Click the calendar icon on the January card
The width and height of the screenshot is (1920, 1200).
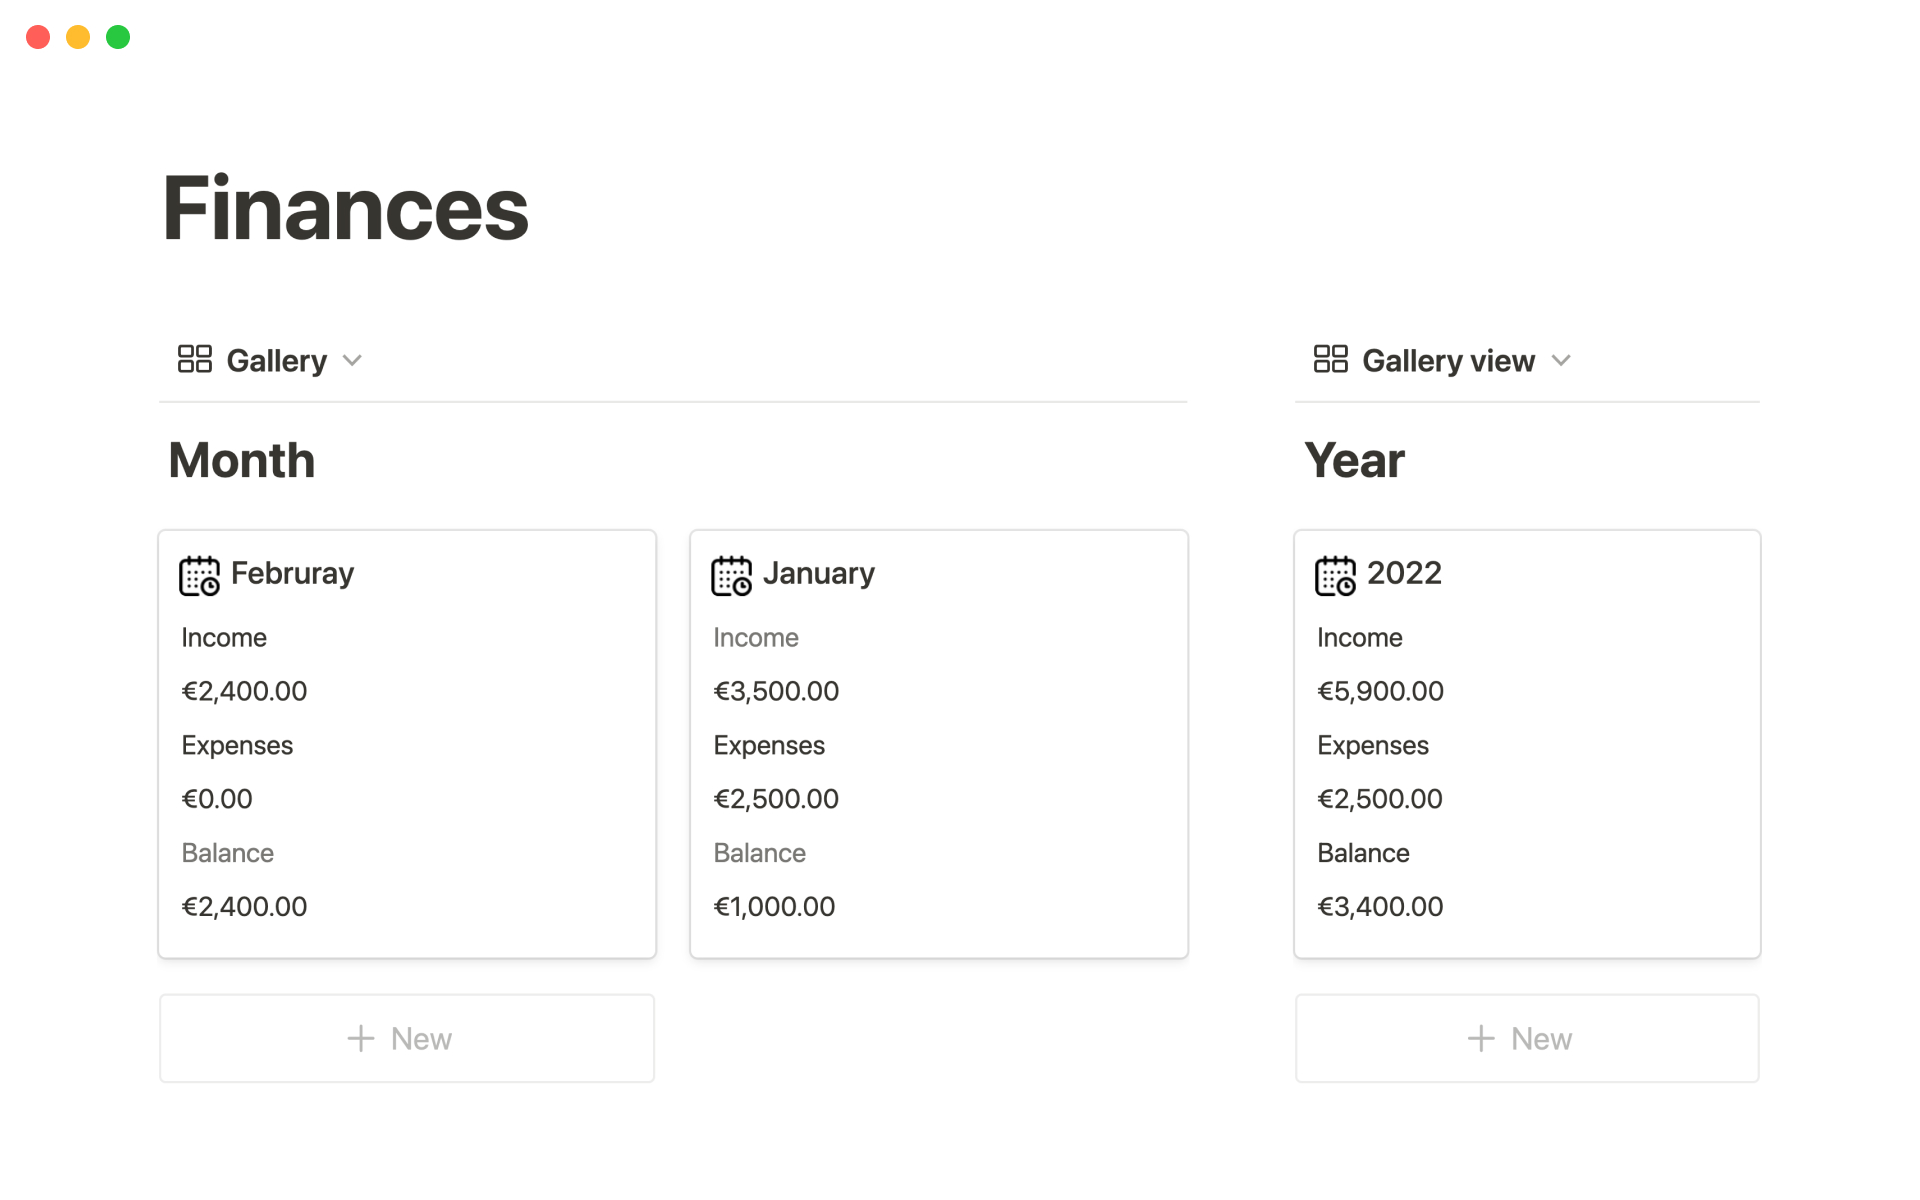tap(731, 576)
